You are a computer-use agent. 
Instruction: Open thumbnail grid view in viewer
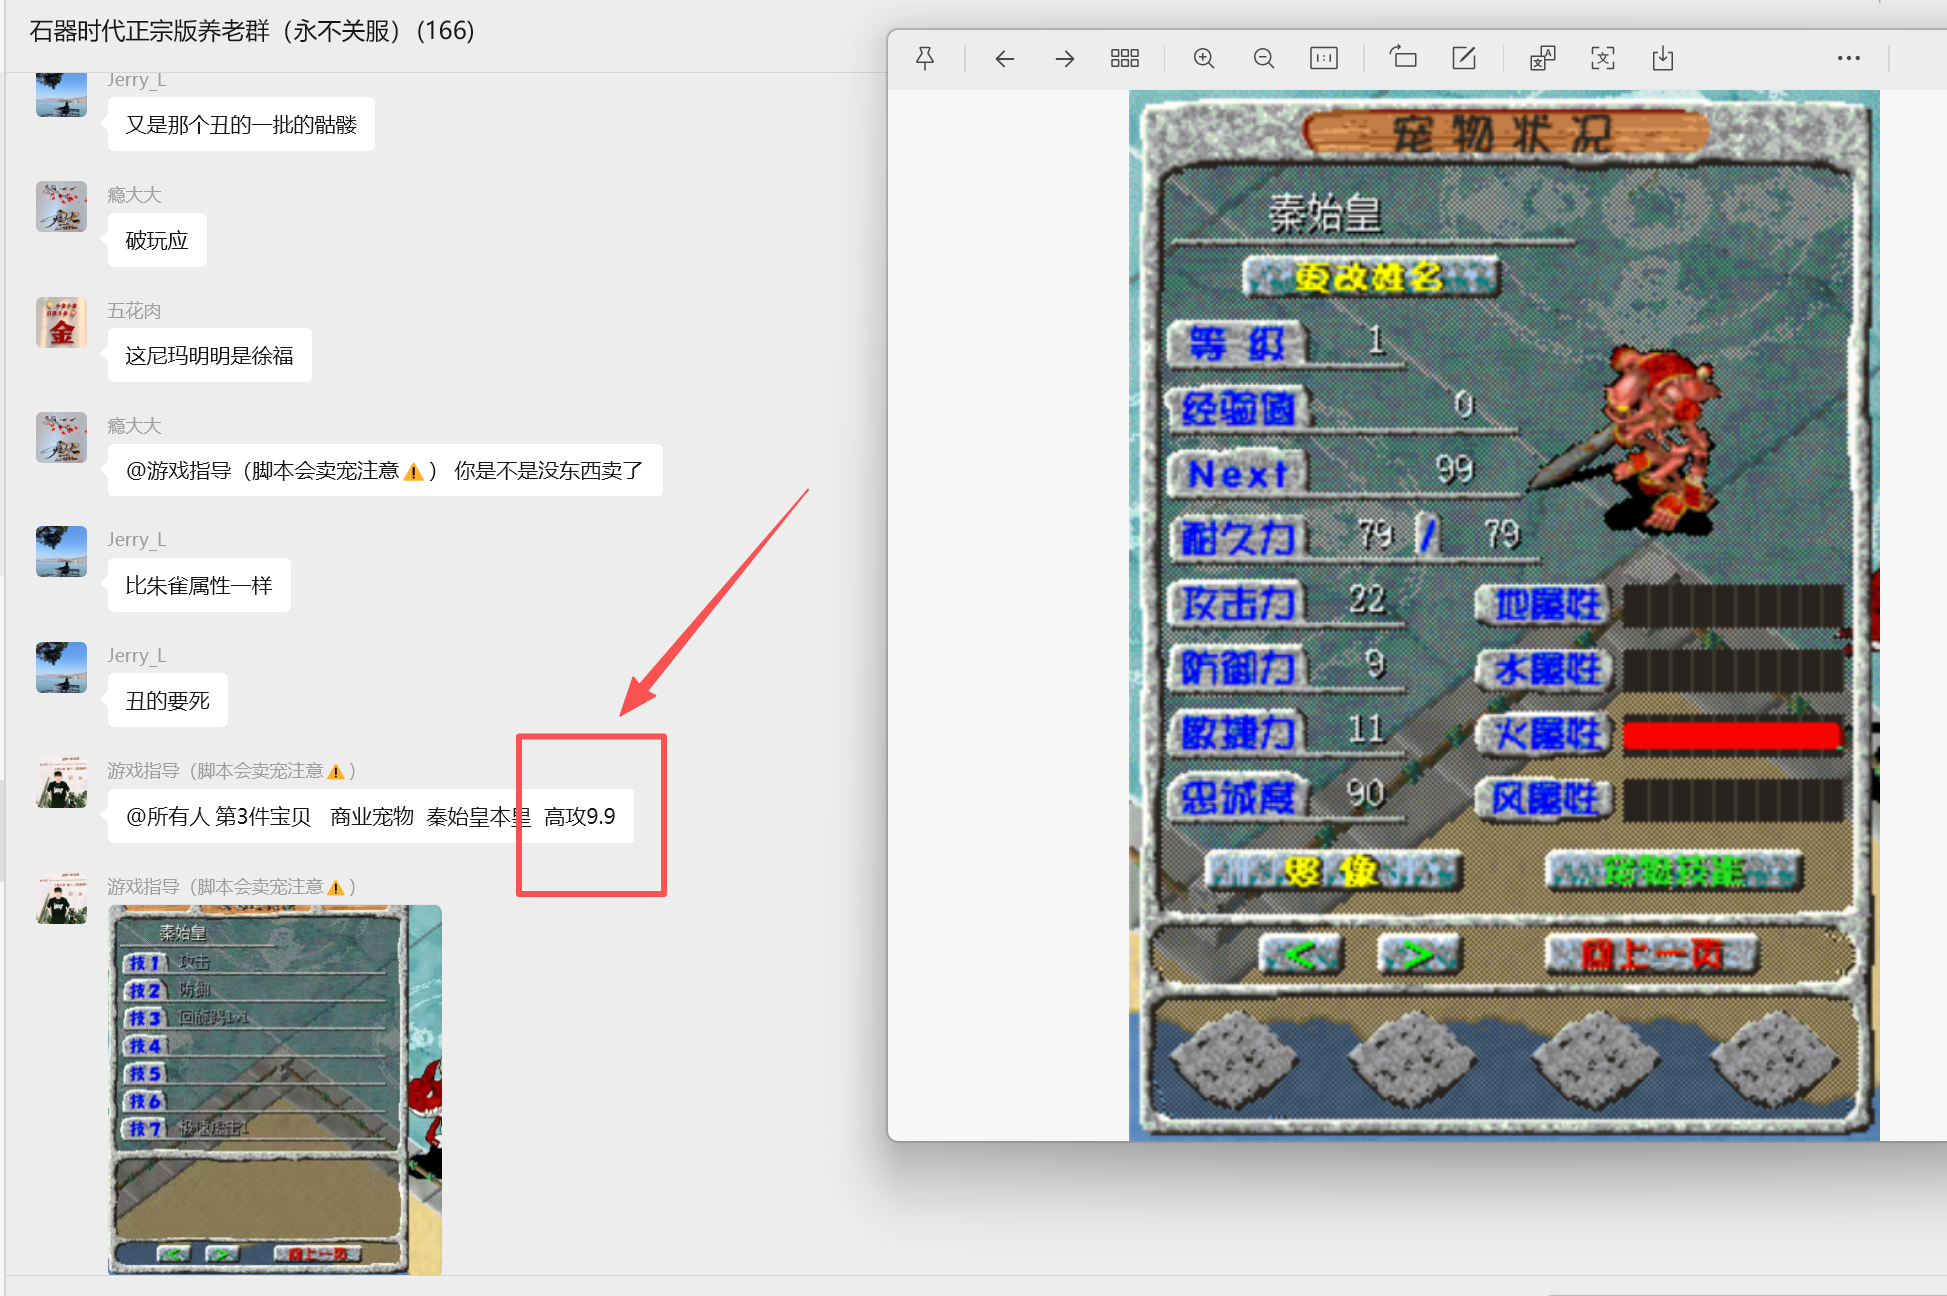[x=1125, y=58]
